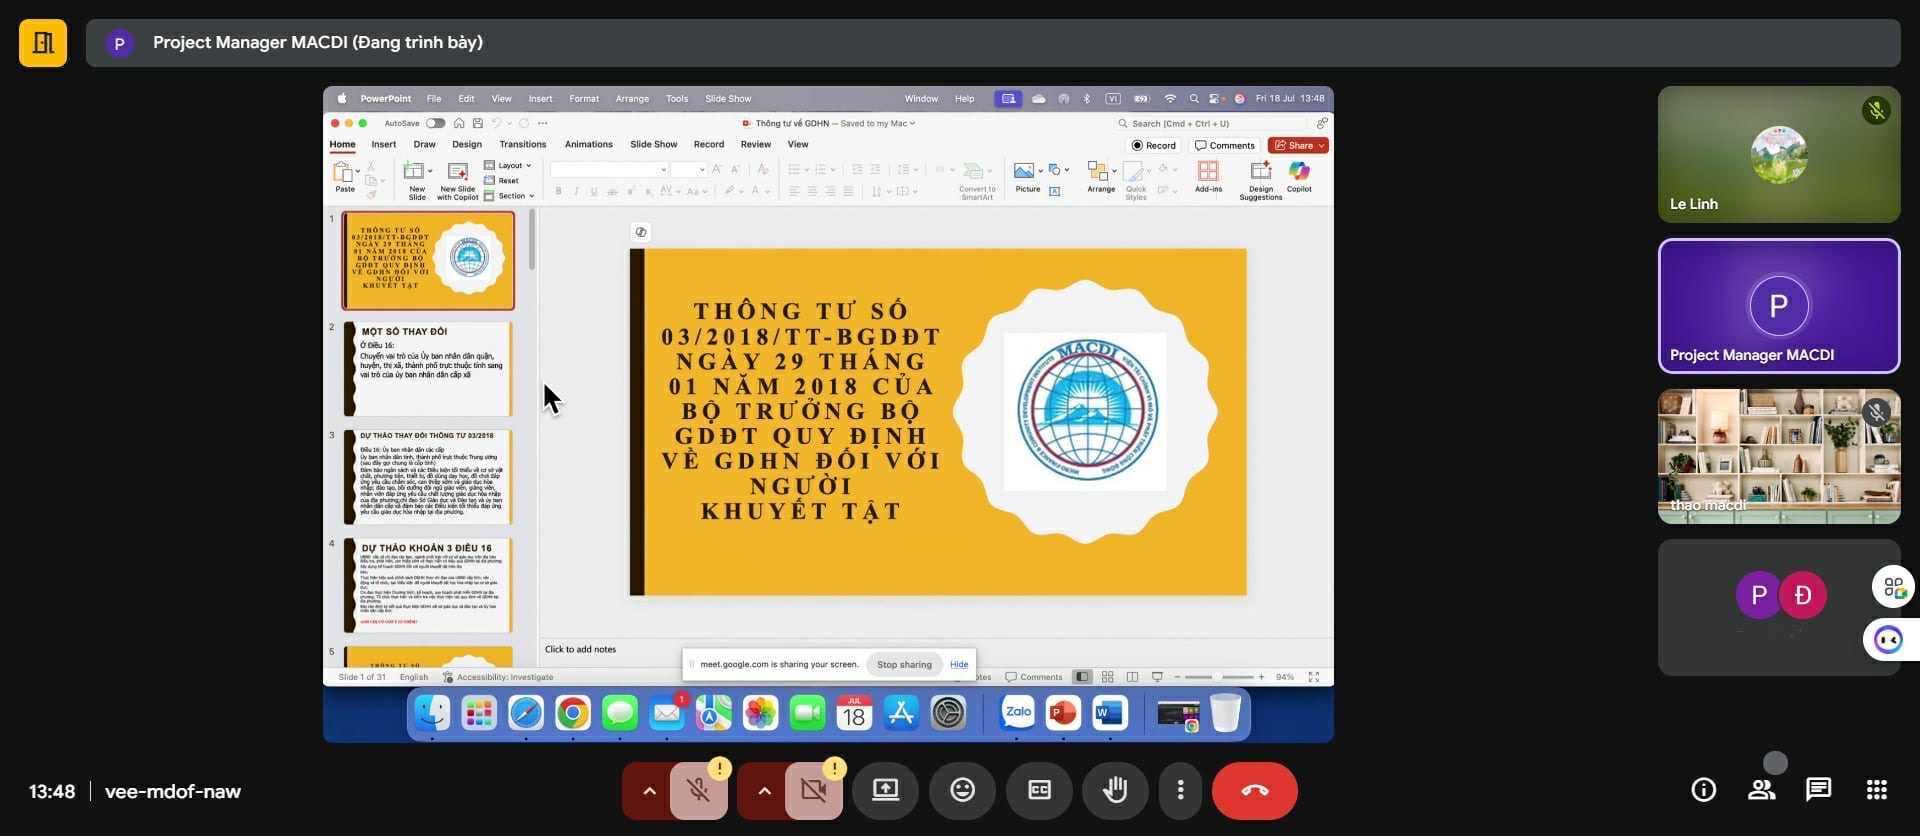The image size is (1920, 836).
Task: Select the Project Manager MACDI participant tile
Action: (x=1778, y=306)
